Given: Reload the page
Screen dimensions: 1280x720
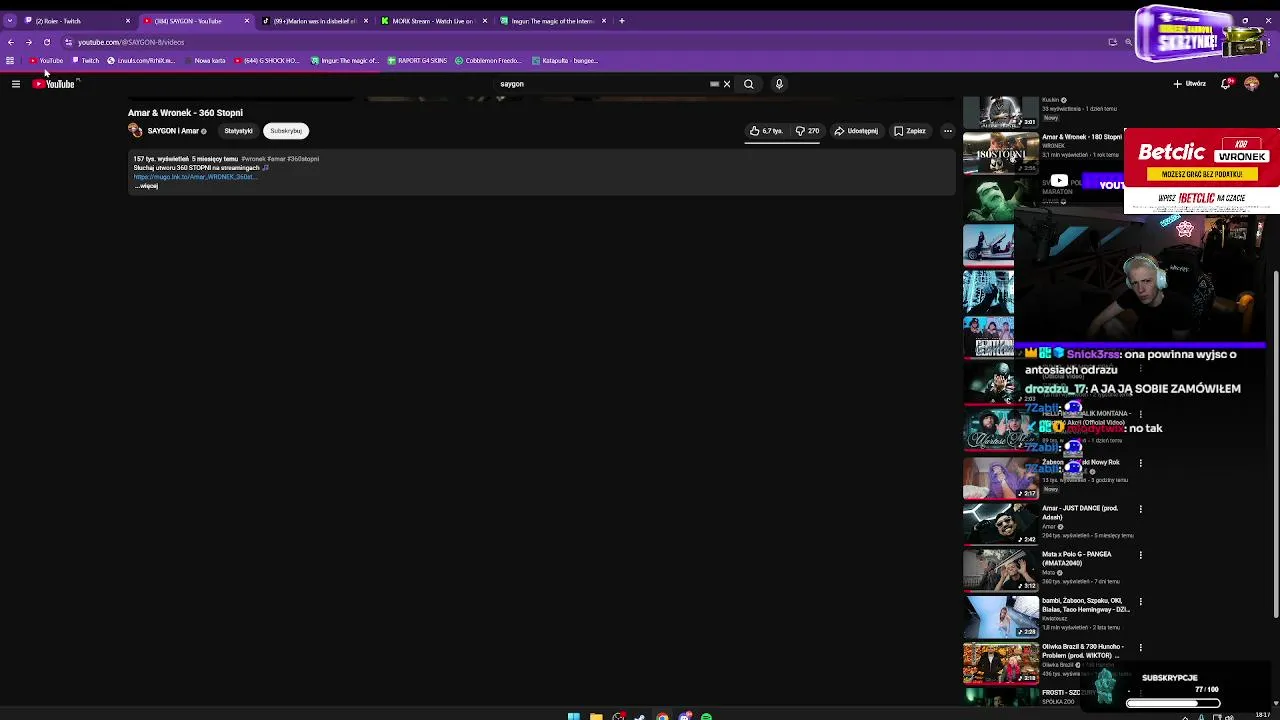Looking at the screenshot, I should click(x=47, y=42).
